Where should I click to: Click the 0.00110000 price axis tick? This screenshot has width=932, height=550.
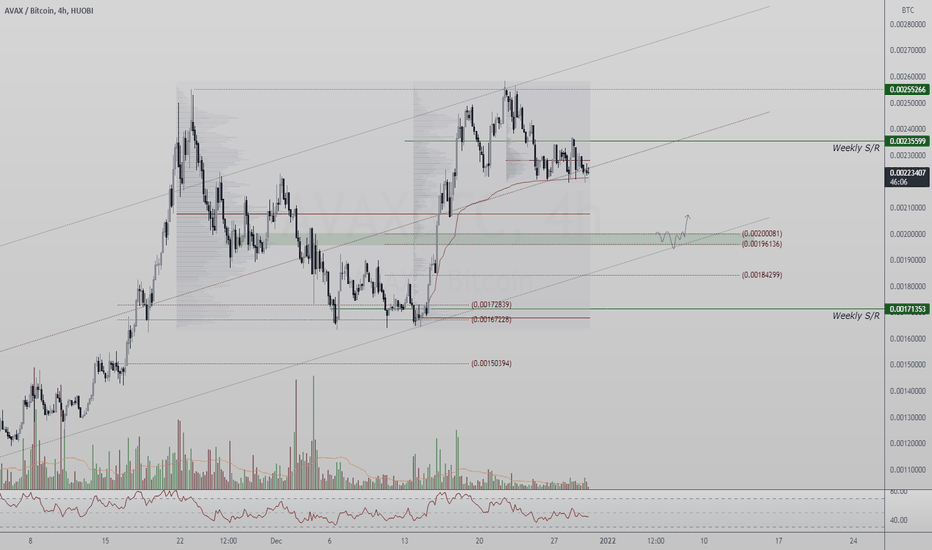pos(908,469)
